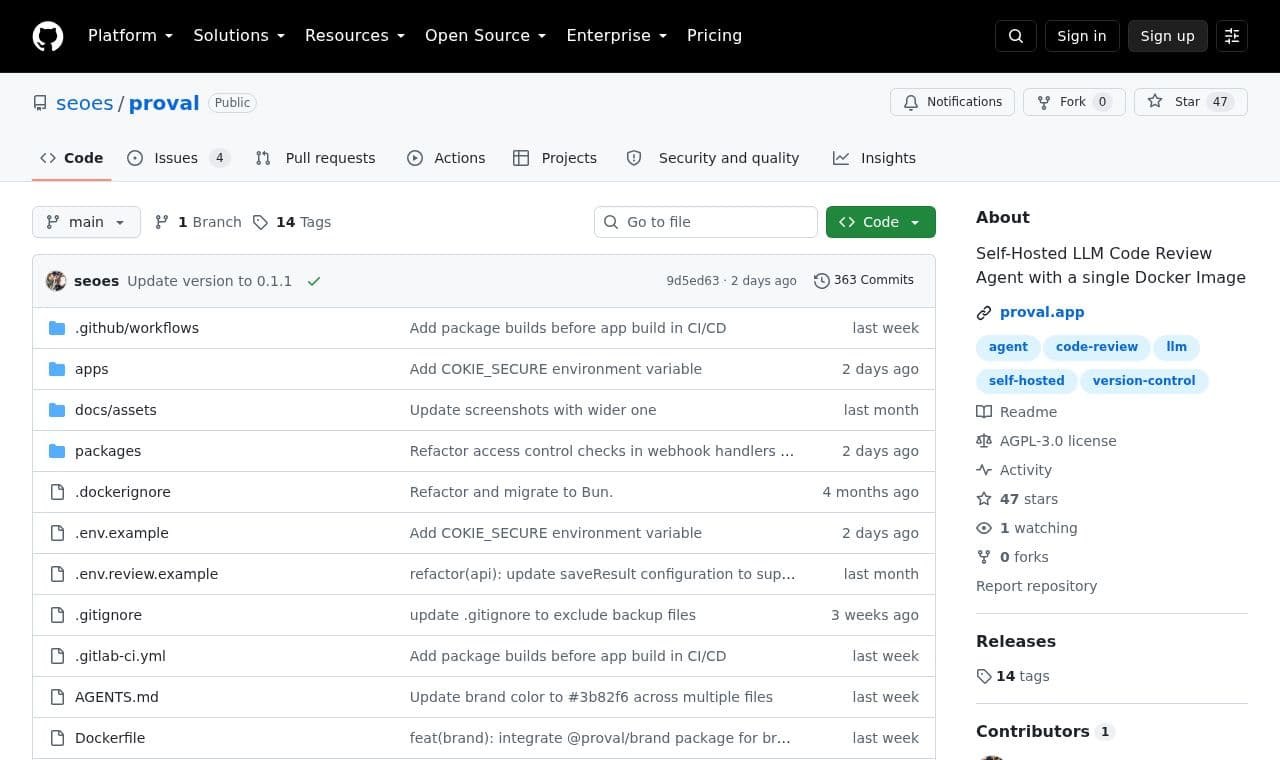Select the code-review topic tag
The width and height of the screenshot is (1280, 760).
click(1097, 347)
